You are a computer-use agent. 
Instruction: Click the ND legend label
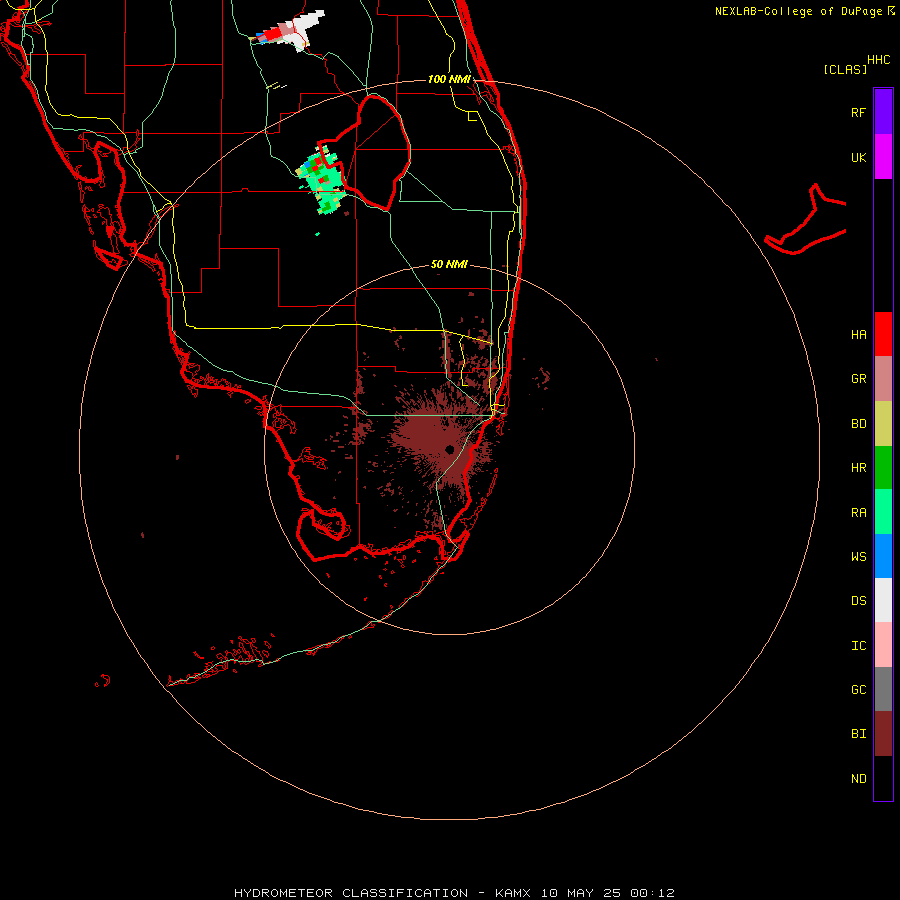pyautogui.click(x=858, y=779)
